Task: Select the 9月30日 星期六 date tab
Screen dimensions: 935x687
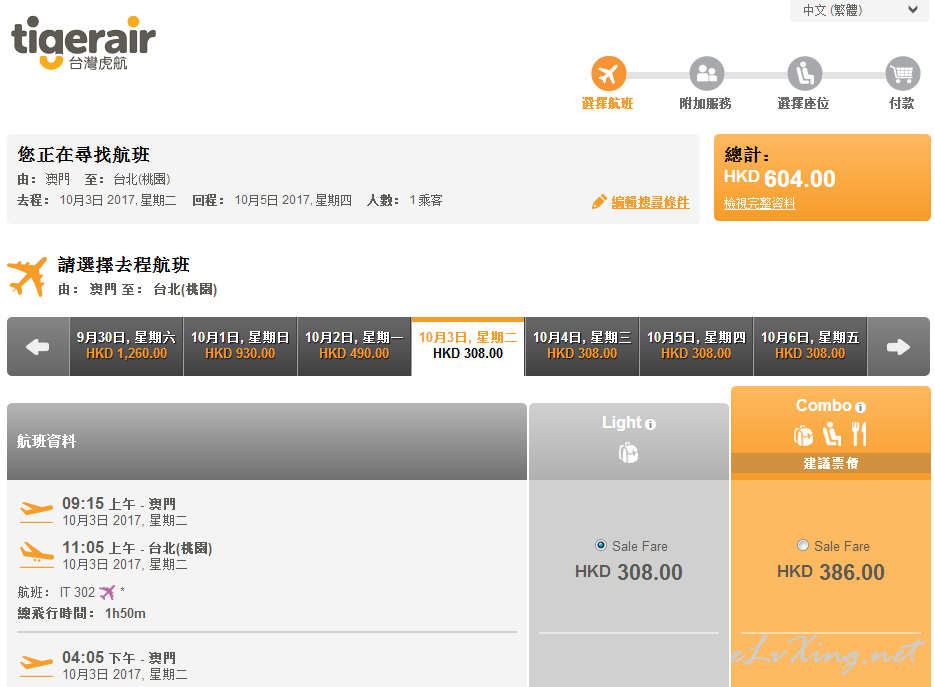Action: point(126,346)
